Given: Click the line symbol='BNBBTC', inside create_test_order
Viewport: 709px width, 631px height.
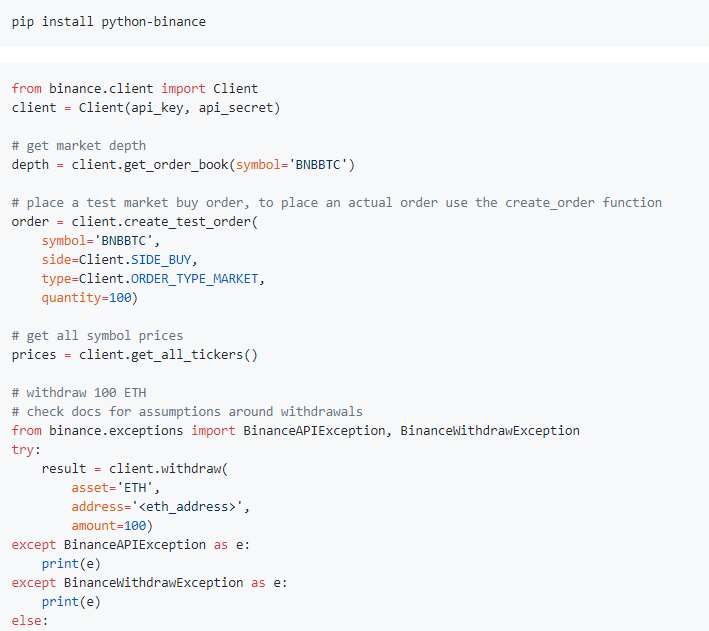Looking at the screenshot, I should pyautogui.click(x=101, y=241).
